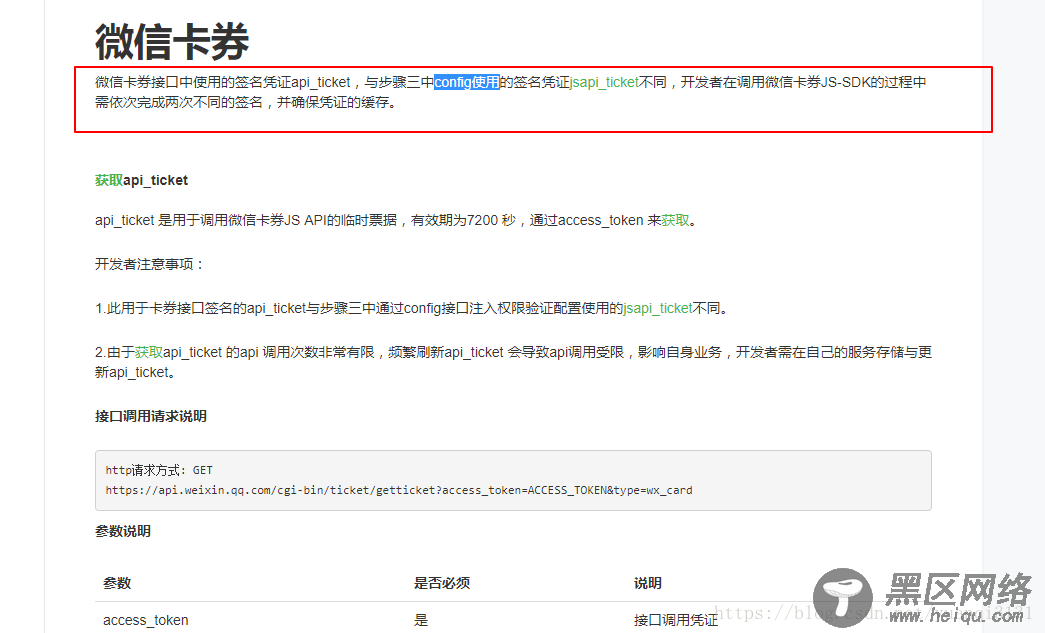Click the 'http请求方式: GET' line

click(x=159, y=470)
